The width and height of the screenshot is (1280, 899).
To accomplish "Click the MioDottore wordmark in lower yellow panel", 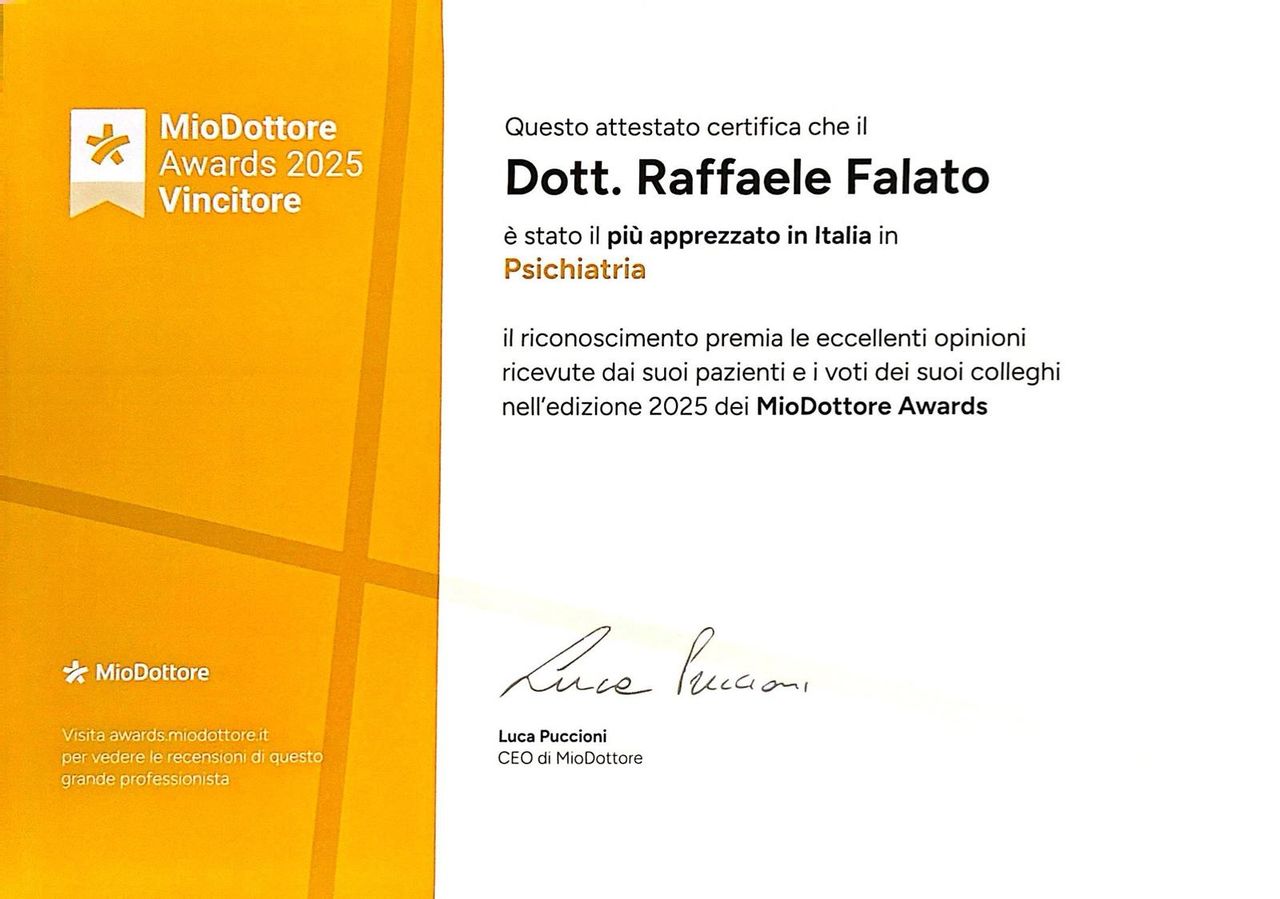I will tap(151, 673).
